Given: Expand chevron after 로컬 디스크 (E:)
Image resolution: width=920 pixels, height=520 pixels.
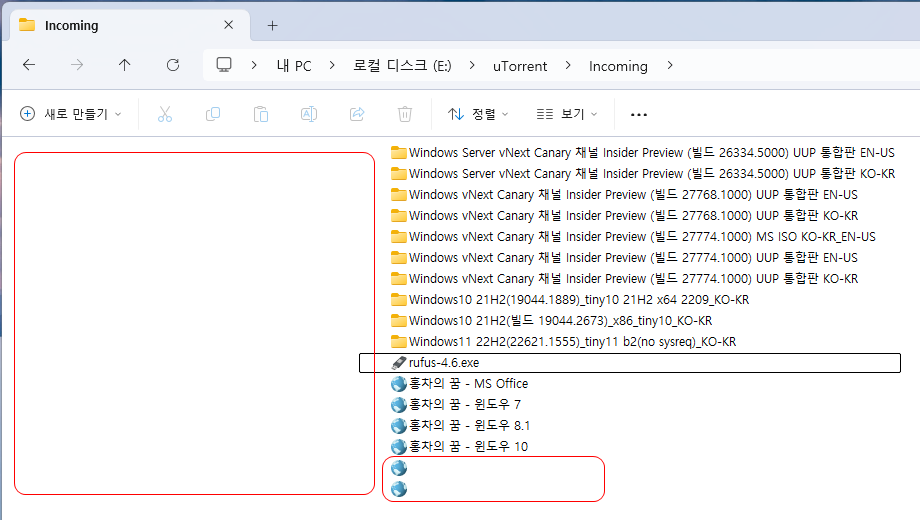Looking at the screenshot, I should (472, 65).
